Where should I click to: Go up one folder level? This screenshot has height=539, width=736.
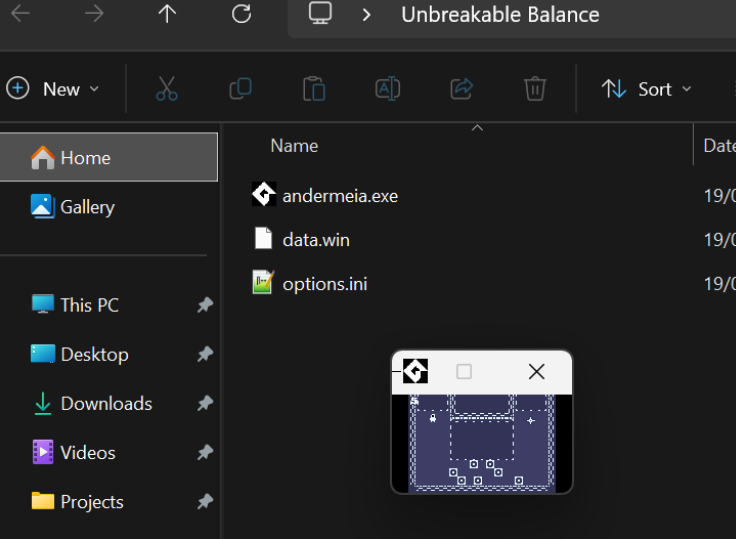(167, 14)
